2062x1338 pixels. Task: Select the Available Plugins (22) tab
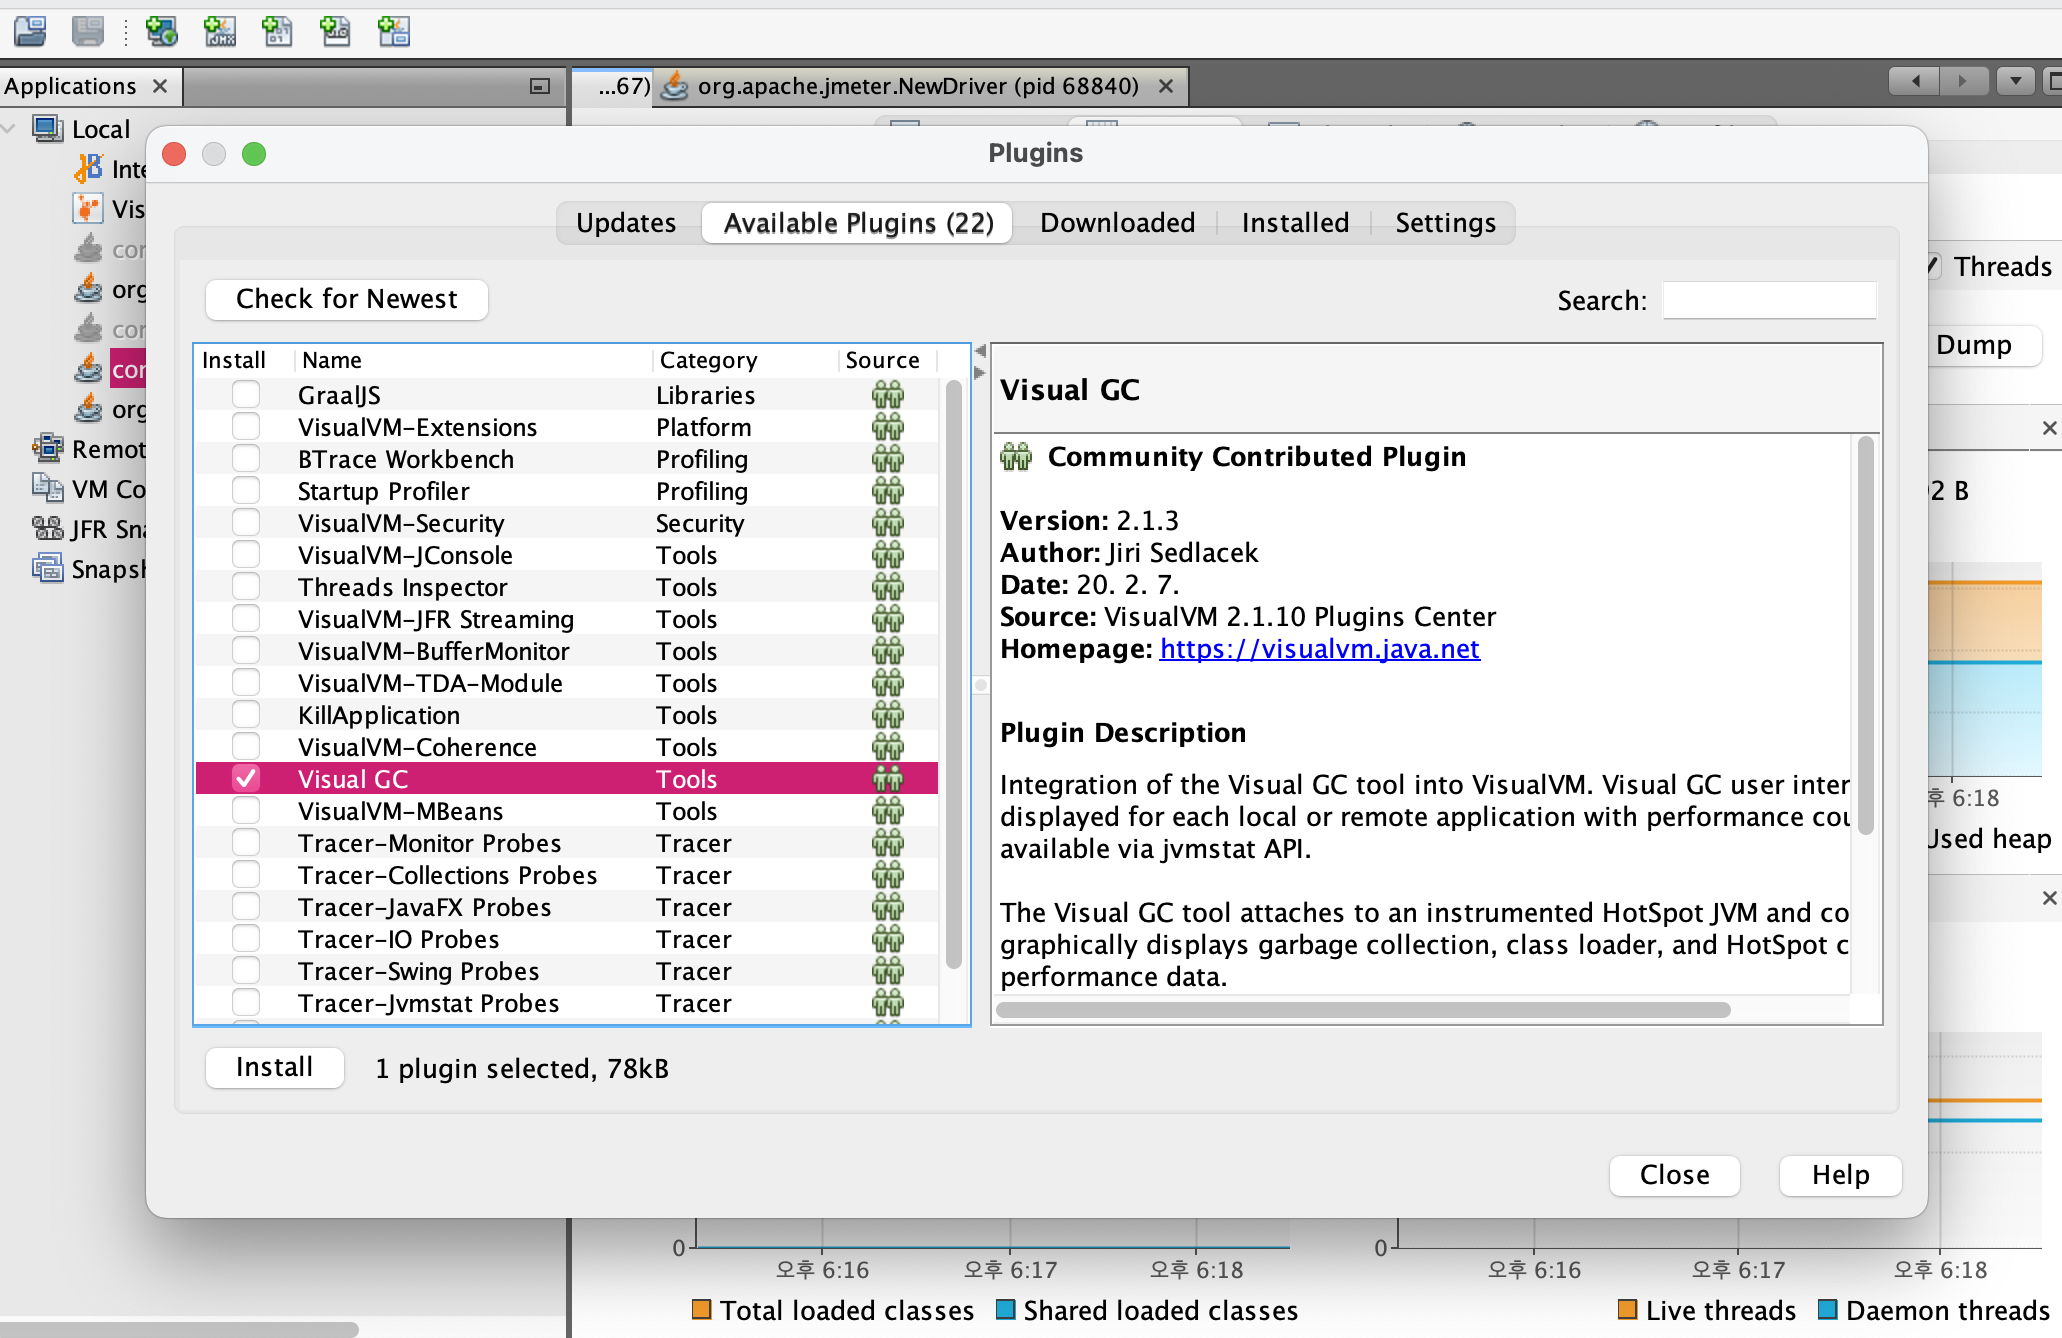pos(858,222)
